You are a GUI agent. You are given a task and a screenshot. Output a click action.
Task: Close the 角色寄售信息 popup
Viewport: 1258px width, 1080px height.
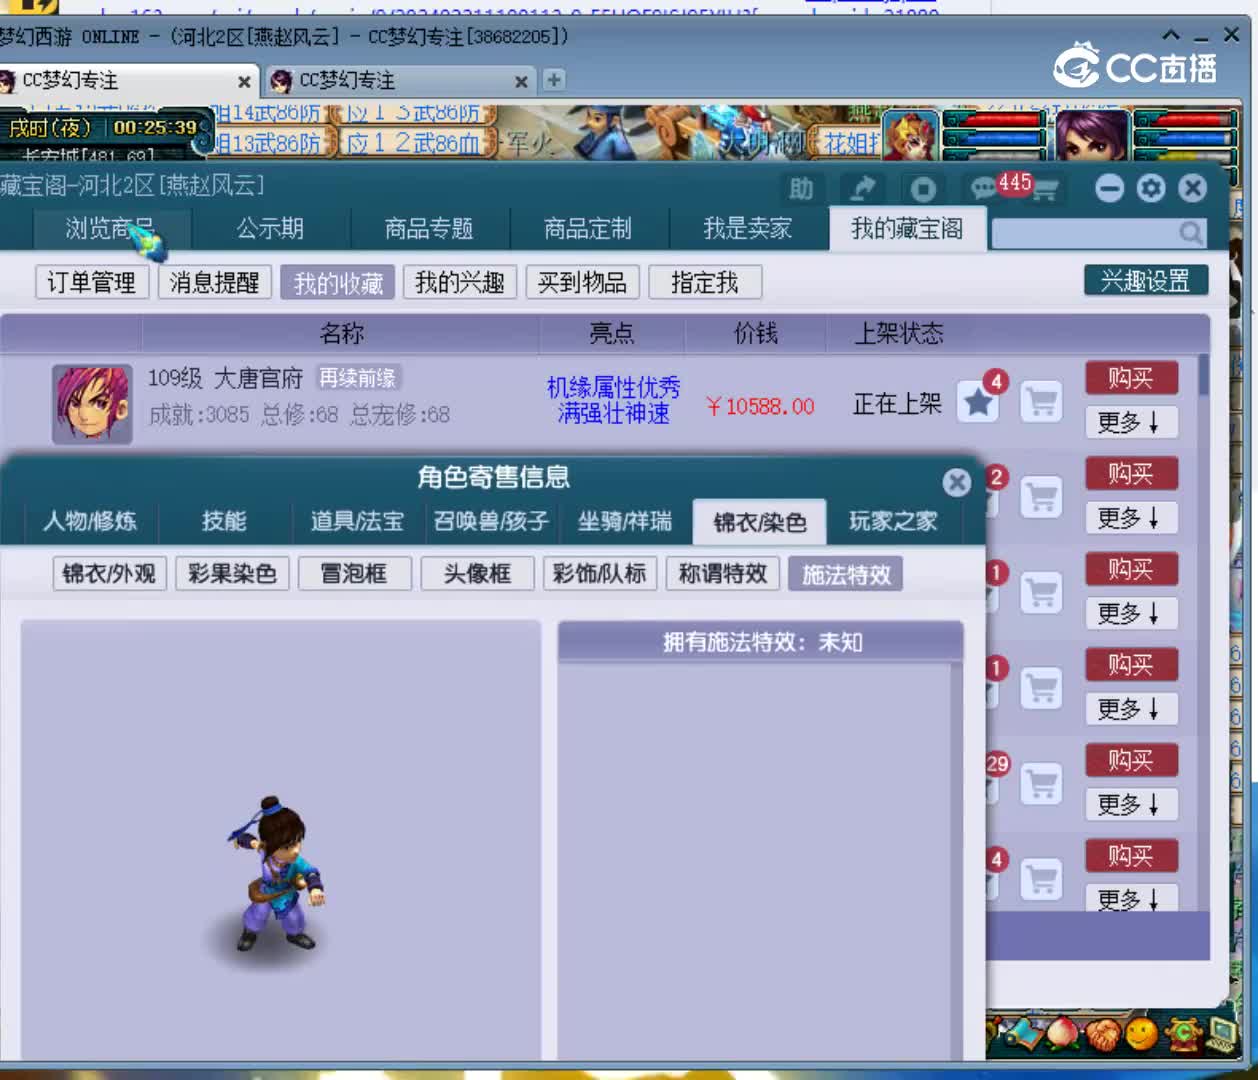[956, 483]
